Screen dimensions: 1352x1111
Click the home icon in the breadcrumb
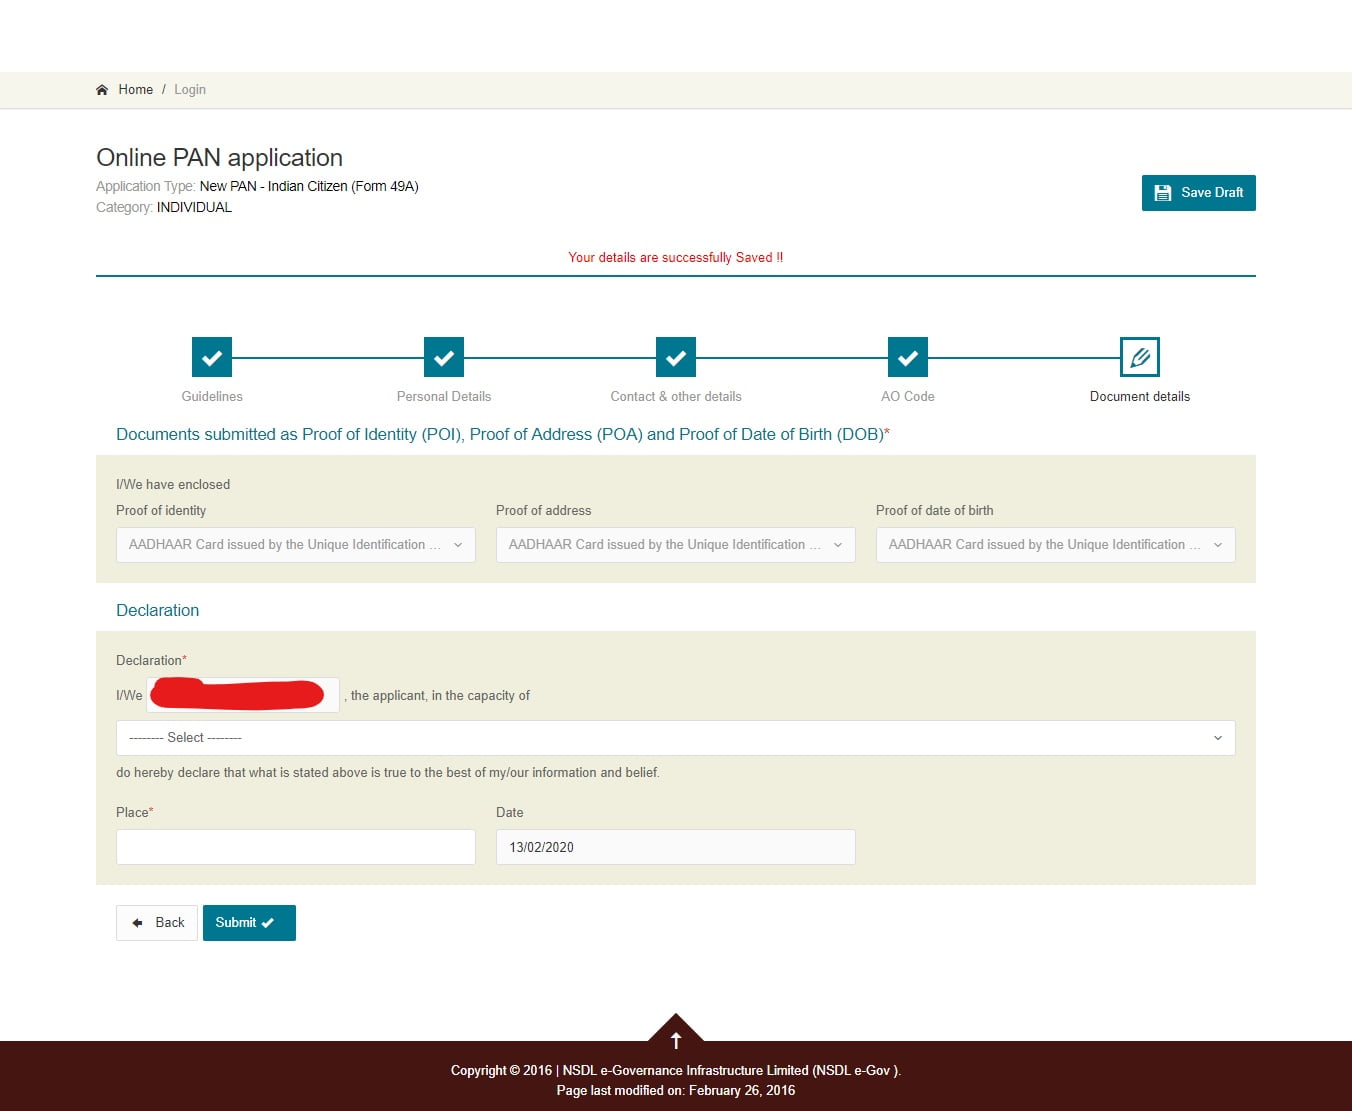(x=101, y=89)
